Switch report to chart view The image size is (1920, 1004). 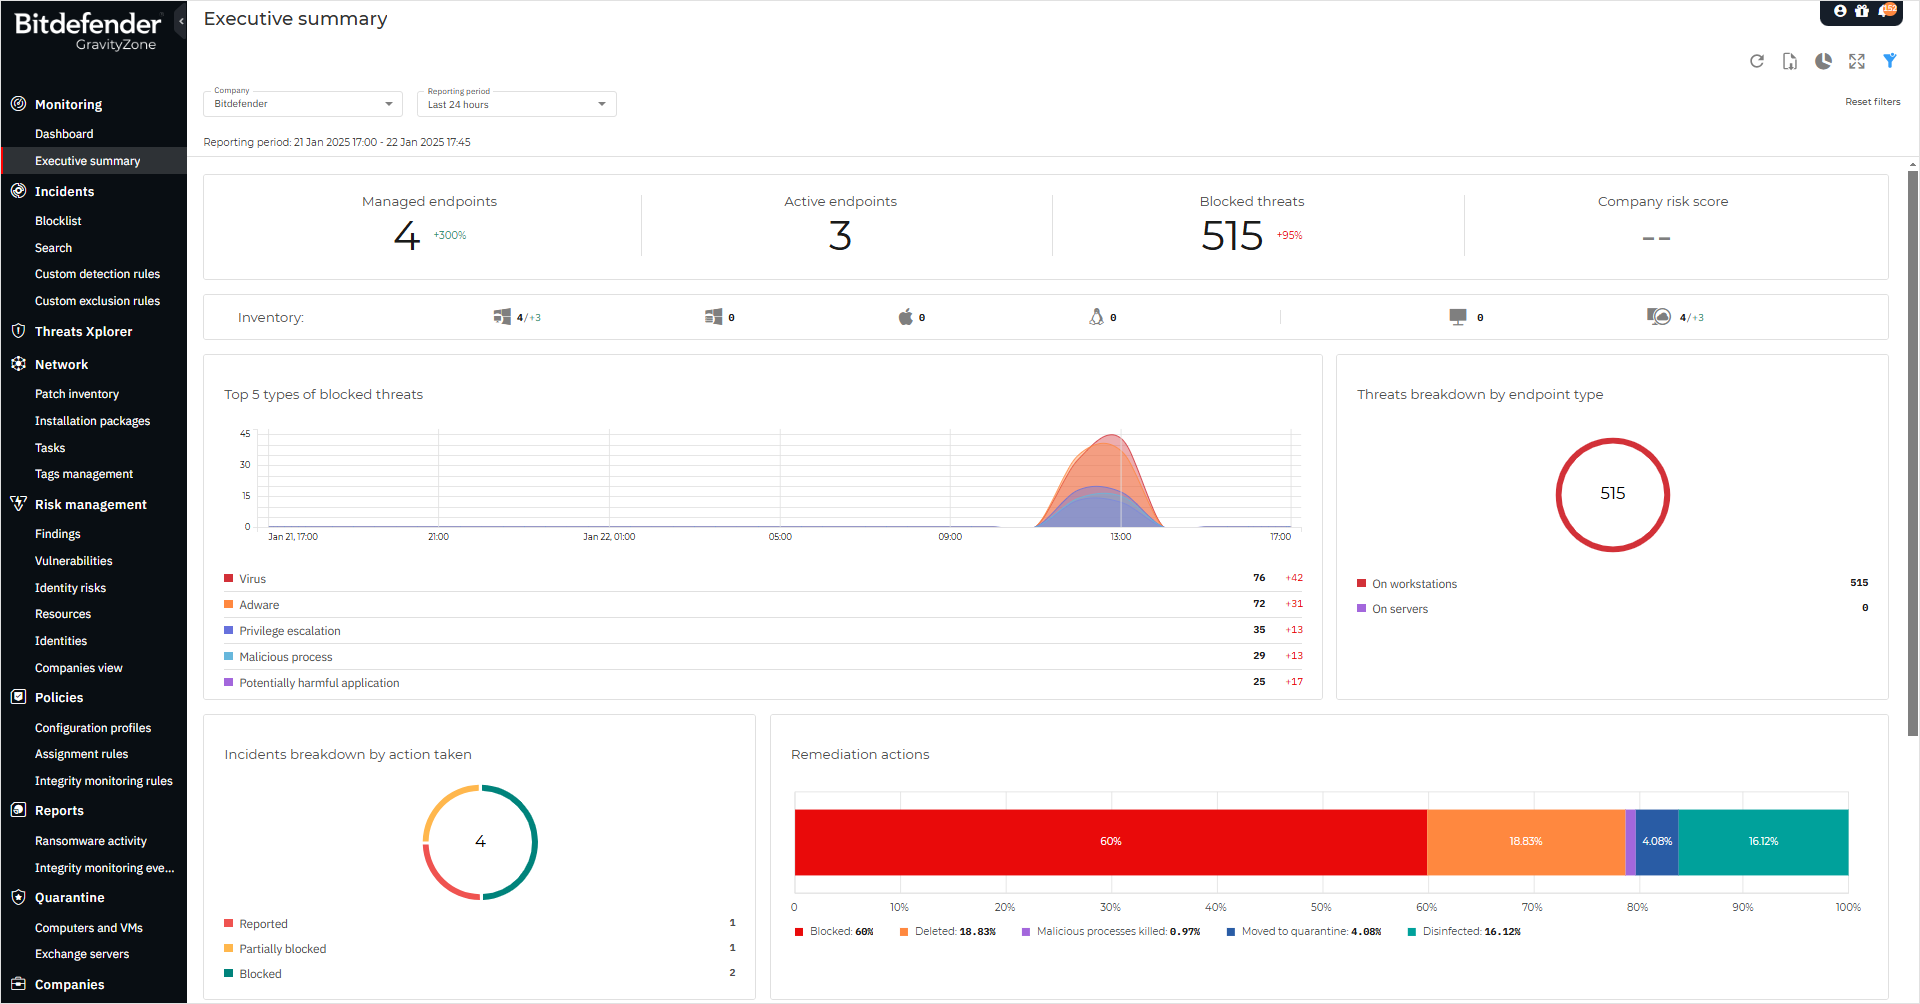(1823, 61)
